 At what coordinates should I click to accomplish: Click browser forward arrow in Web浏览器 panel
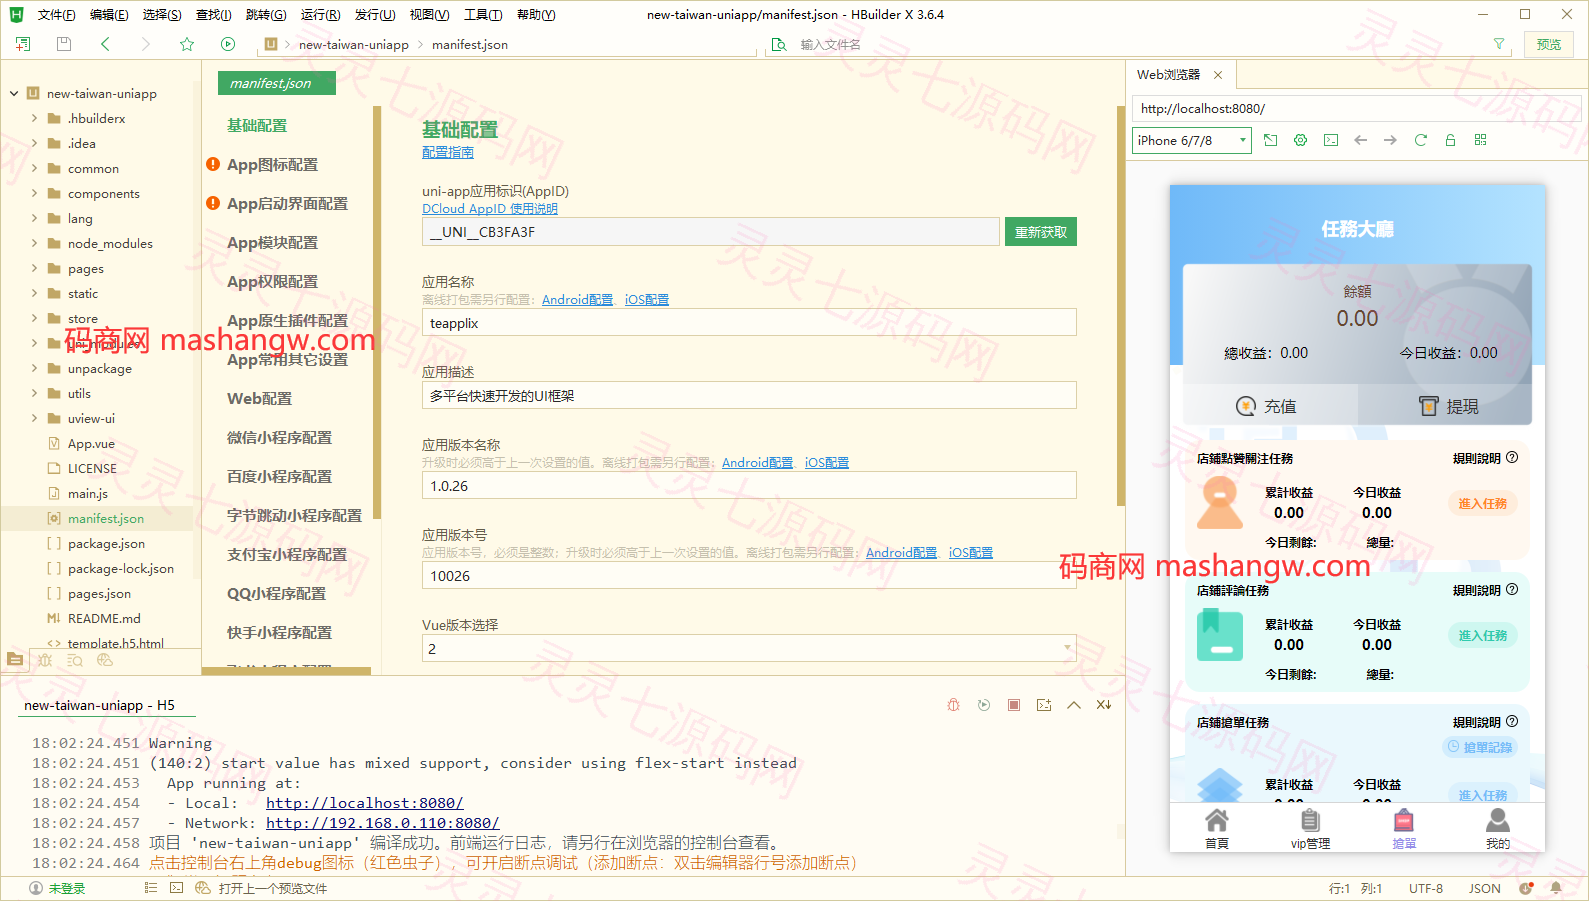pos(1390,140)
